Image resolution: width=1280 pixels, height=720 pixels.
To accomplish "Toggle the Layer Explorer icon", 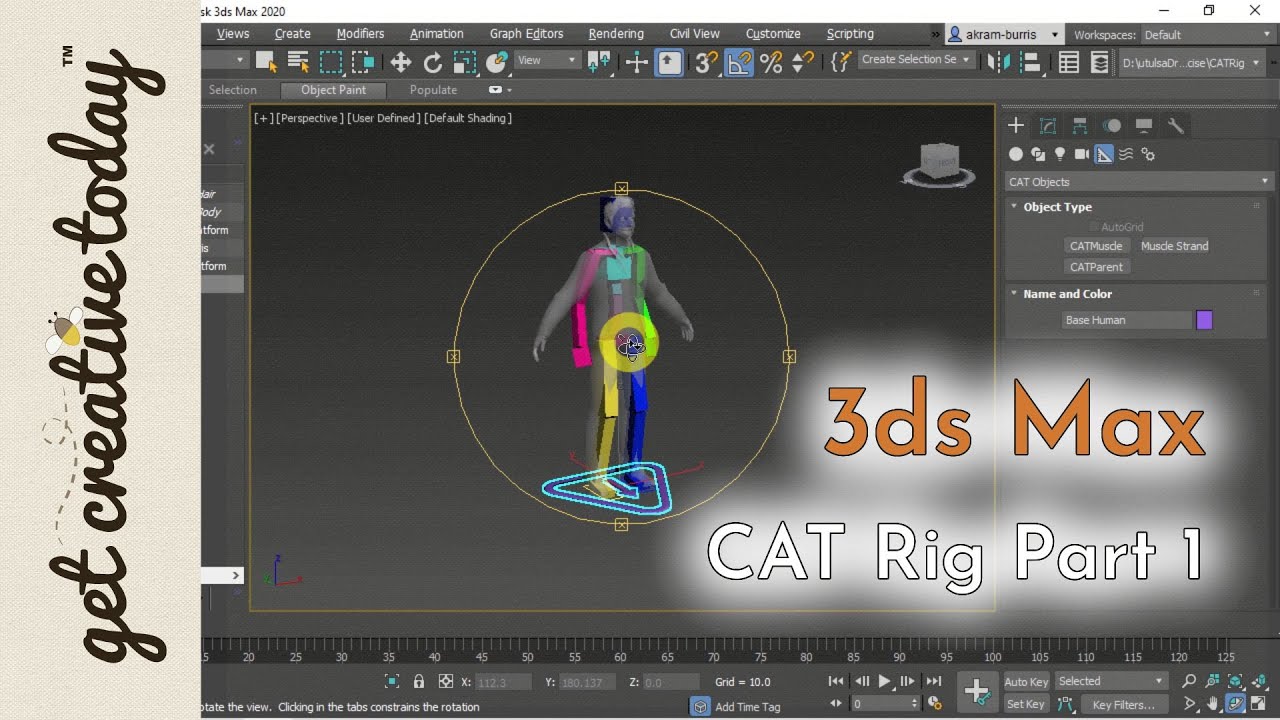I will pyautogui.click(x=1100, y=62).
